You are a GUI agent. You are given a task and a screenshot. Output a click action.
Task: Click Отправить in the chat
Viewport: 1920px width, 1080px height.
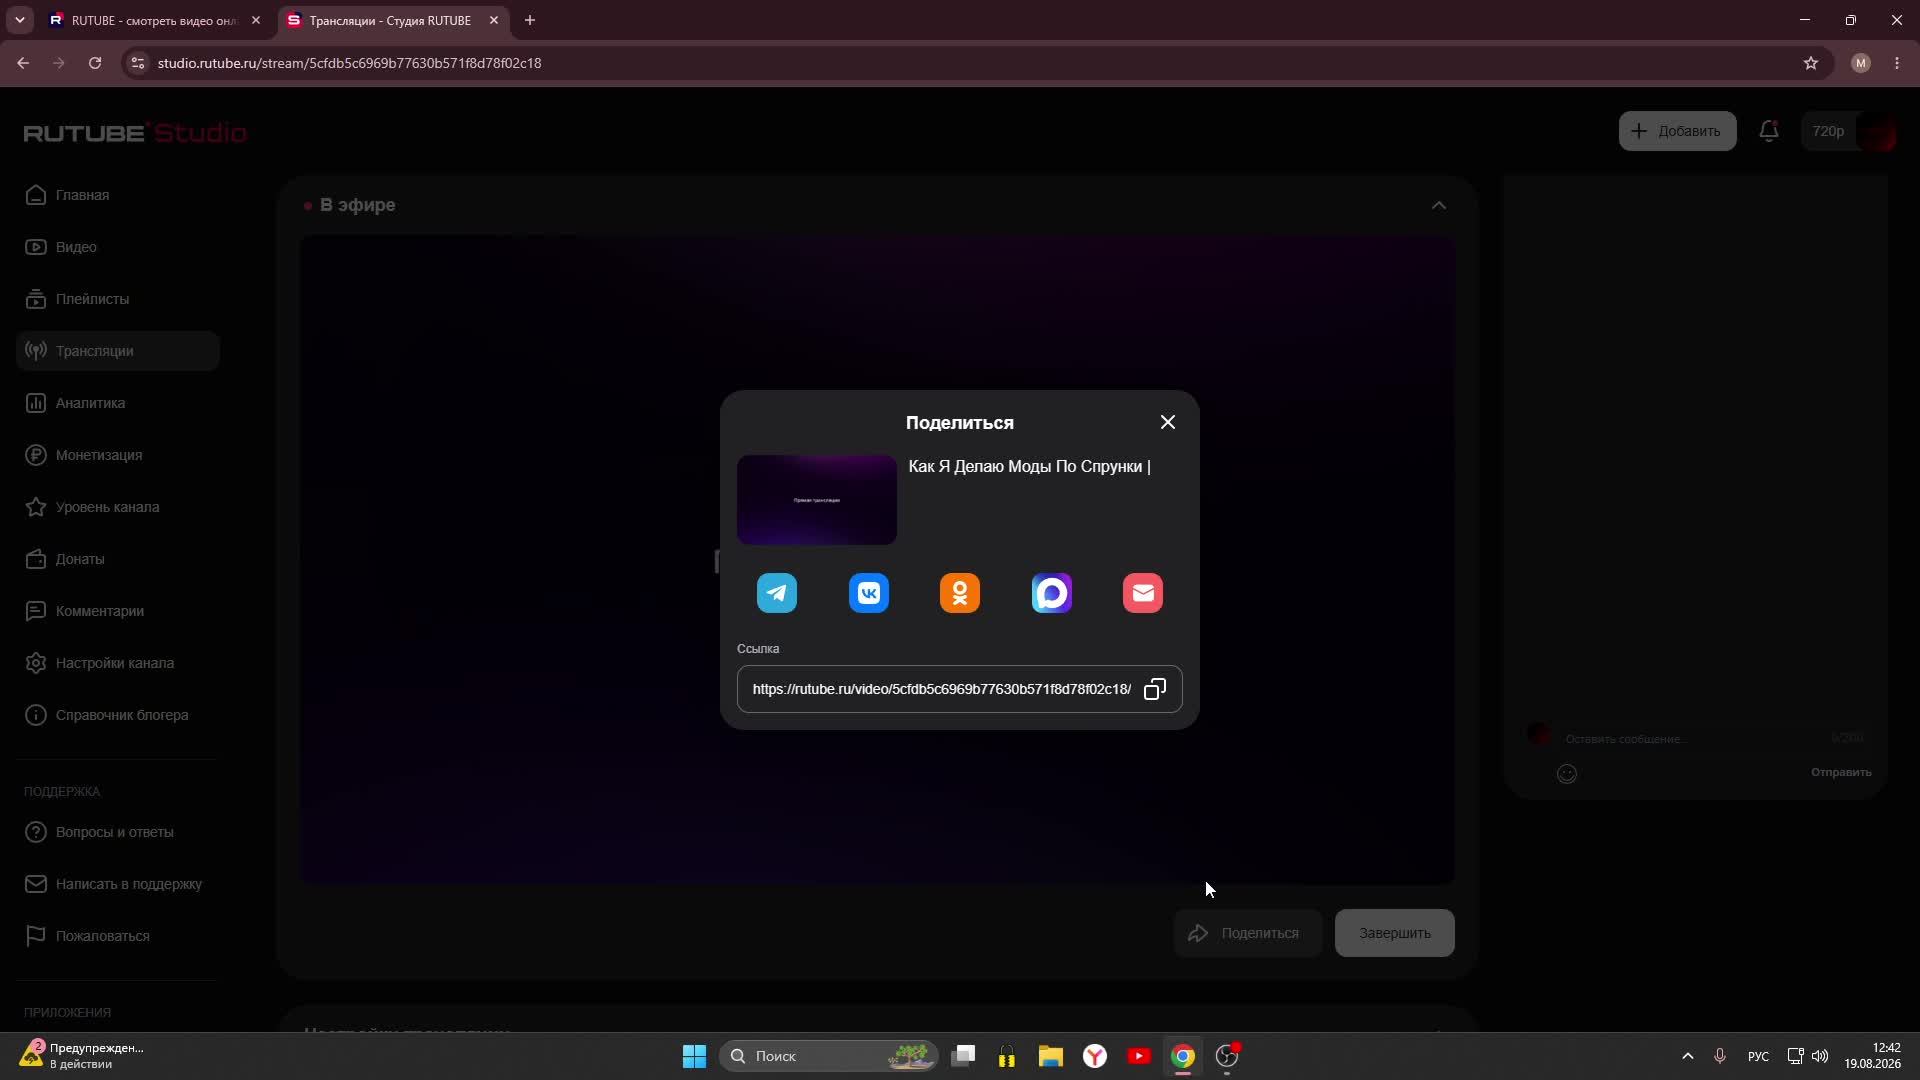tap(1841, 772)
